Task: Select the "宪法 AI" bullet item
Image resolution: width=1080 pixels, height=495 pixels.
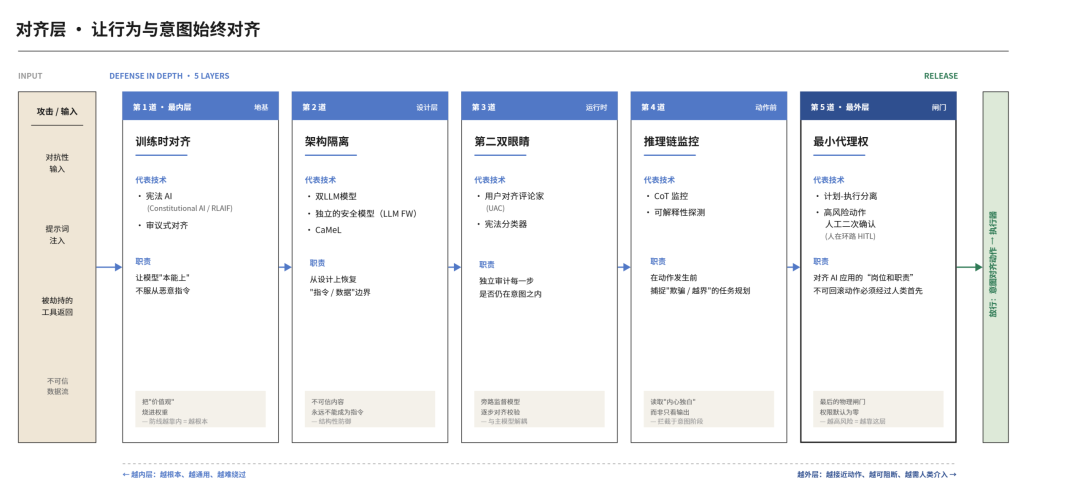Action: pos(155,196)
